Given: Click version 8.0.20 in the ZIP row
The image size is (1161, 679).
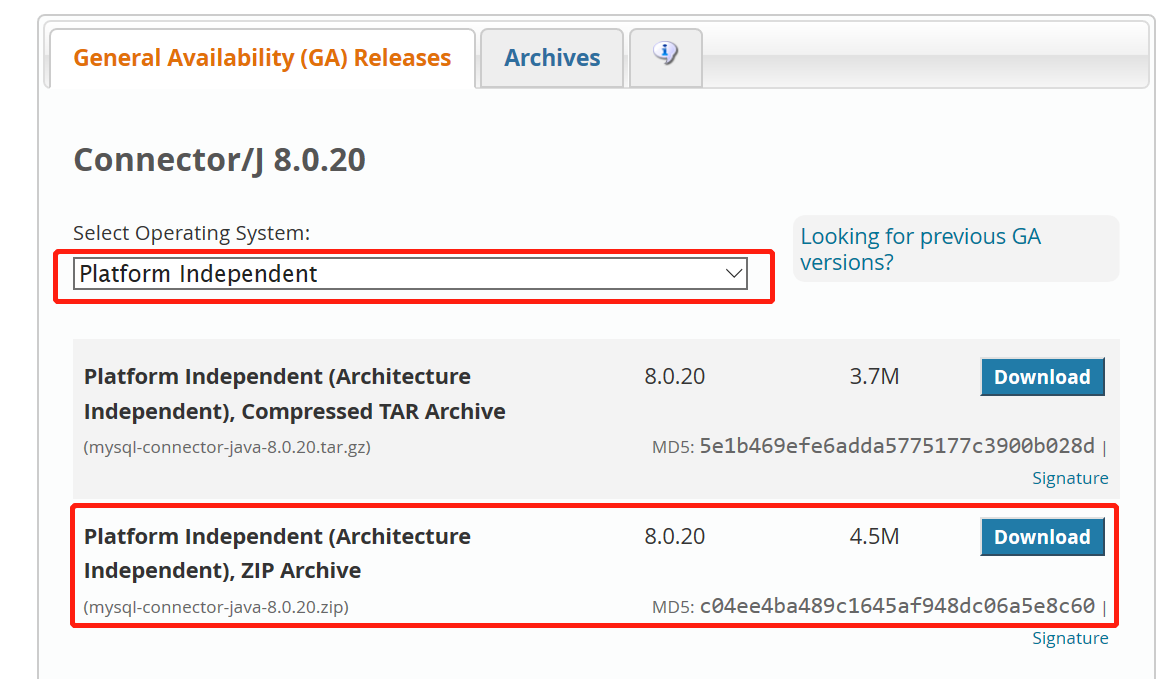Looking at the screenshot, I should tap(675, 536).
